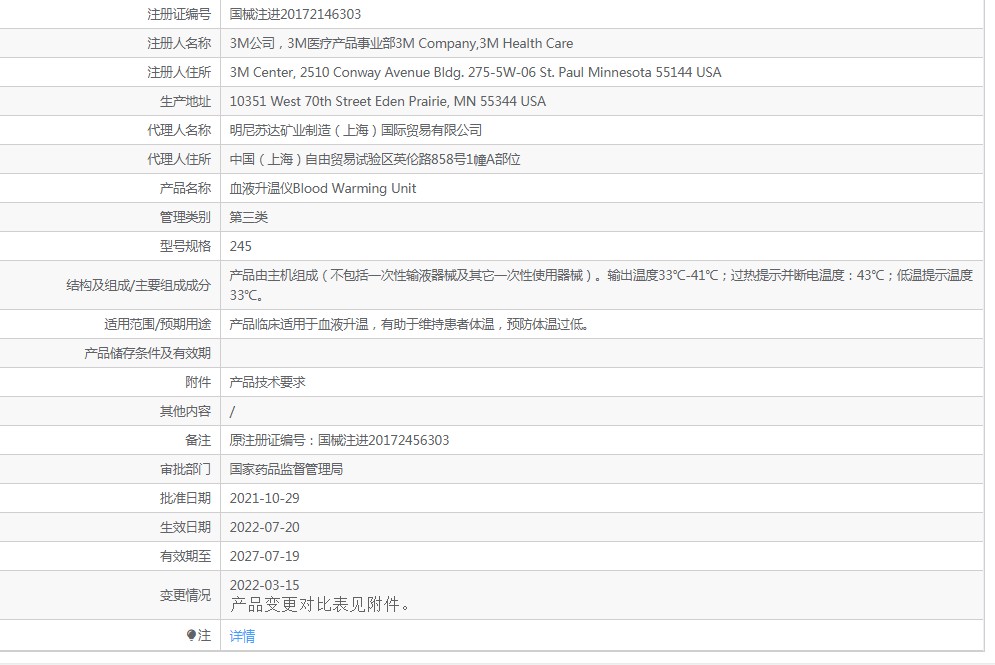The image size is (995, 665).
Task: Click remark 原注册证编号：国械注进20172456303
Action: pos(339,440)
